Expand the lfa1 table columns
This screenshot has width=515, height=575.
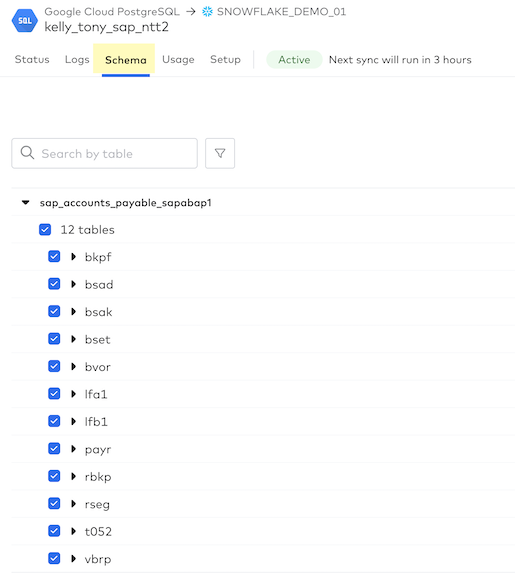(x=73, y=394)
